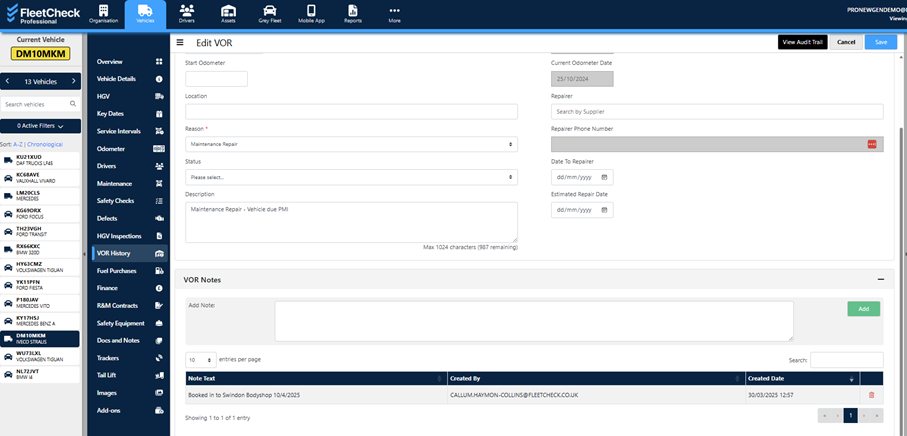Click the red Repairer Phone Number icon
Screen dimensions: 907x436
tap(871, 144)
